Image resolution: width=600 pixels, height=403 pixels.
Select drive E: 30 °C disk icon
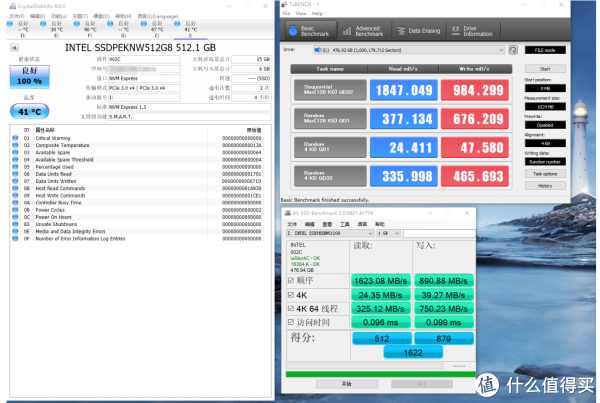[x=43, y=24]
